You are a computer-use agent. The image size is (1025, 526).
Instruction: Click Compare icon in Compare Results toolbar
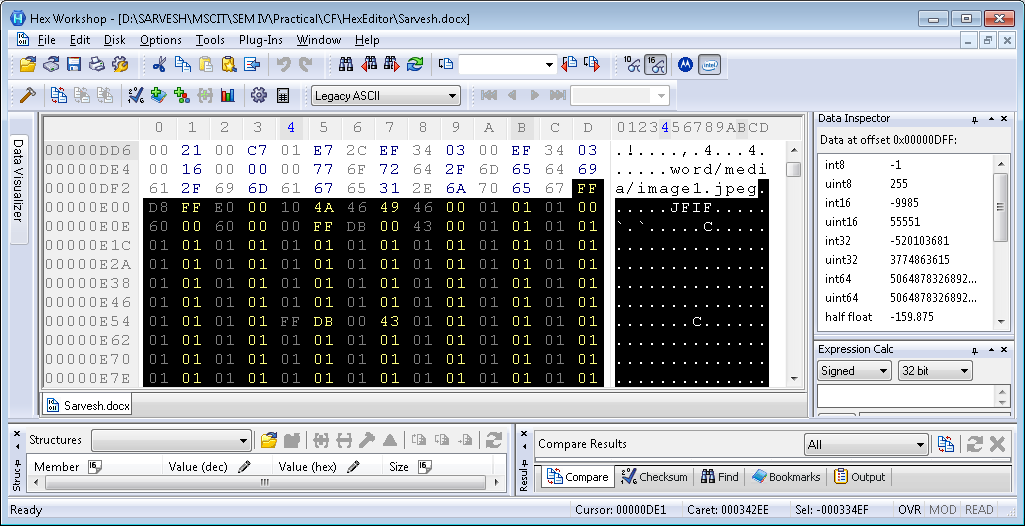[945, 444]
